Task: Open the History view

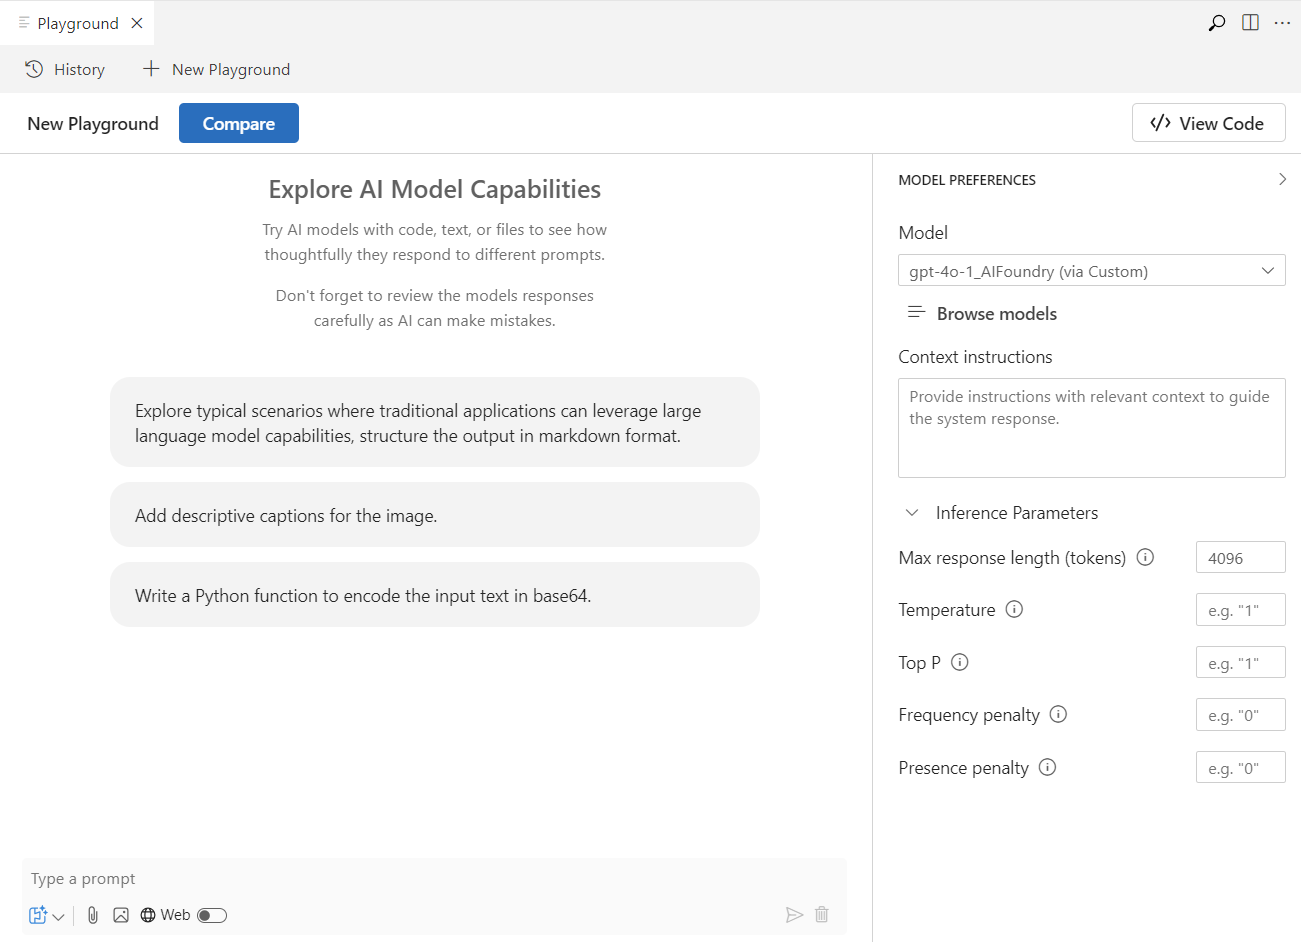Action: coord(65,69)
